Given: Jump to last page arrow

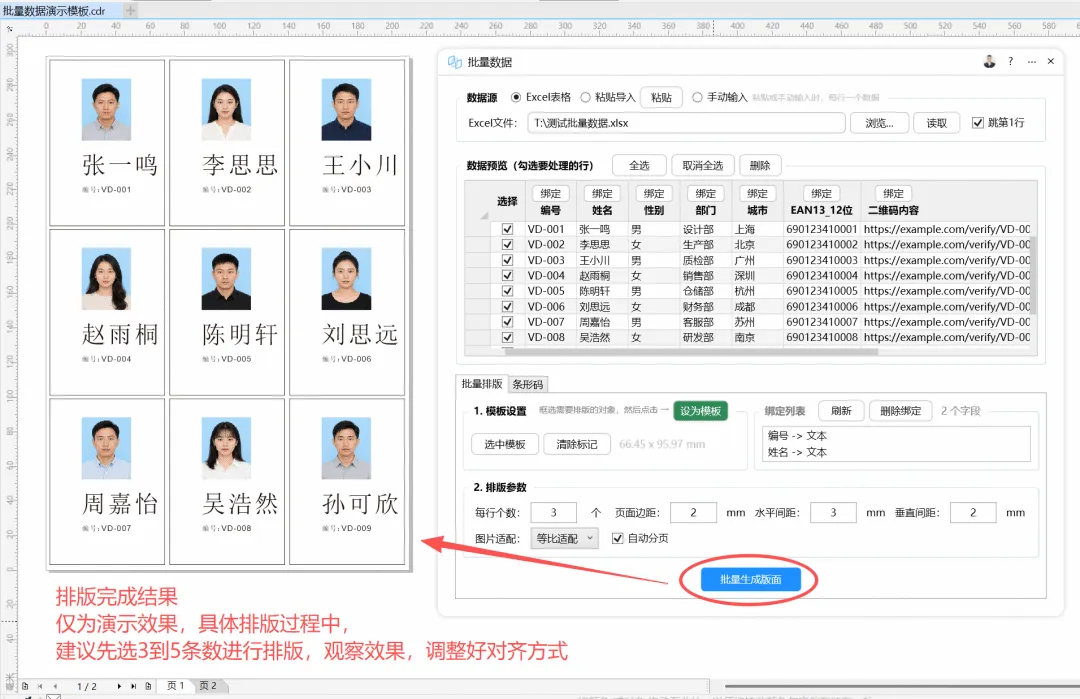Looking at the screenshot, I should (133, 686).
